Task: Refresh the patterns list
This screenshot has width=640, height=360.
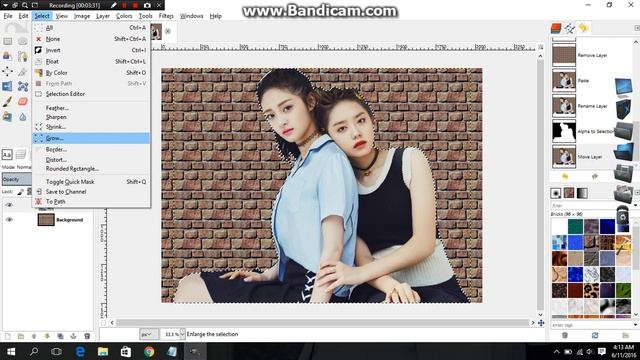Action: point(595,336)
